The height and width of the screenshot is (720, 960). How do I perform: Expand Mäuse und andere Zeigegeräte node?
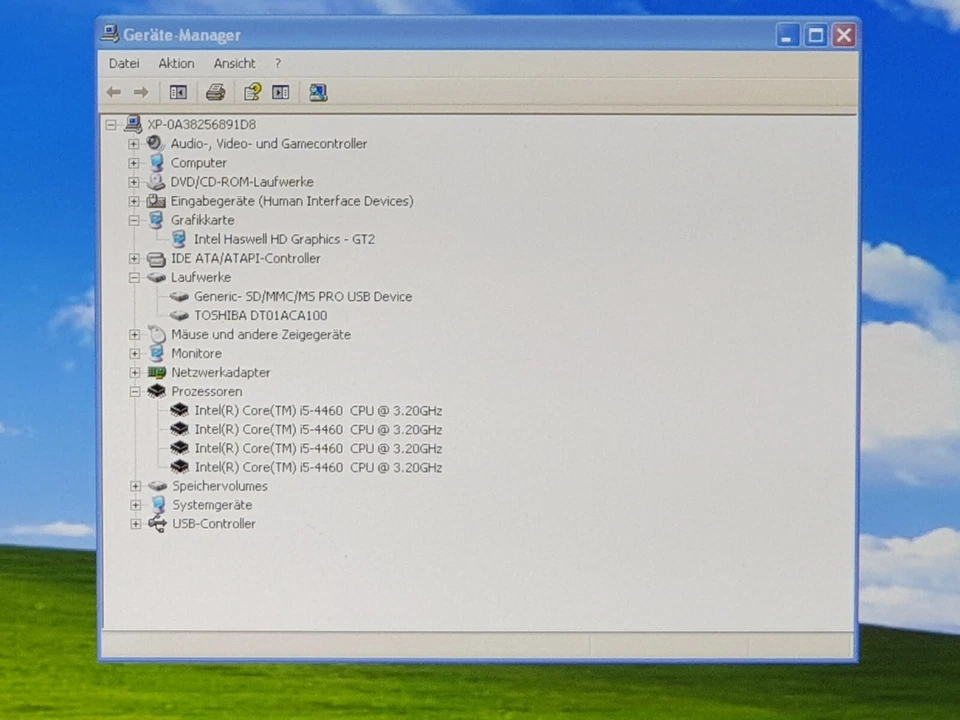coord(134,334)
